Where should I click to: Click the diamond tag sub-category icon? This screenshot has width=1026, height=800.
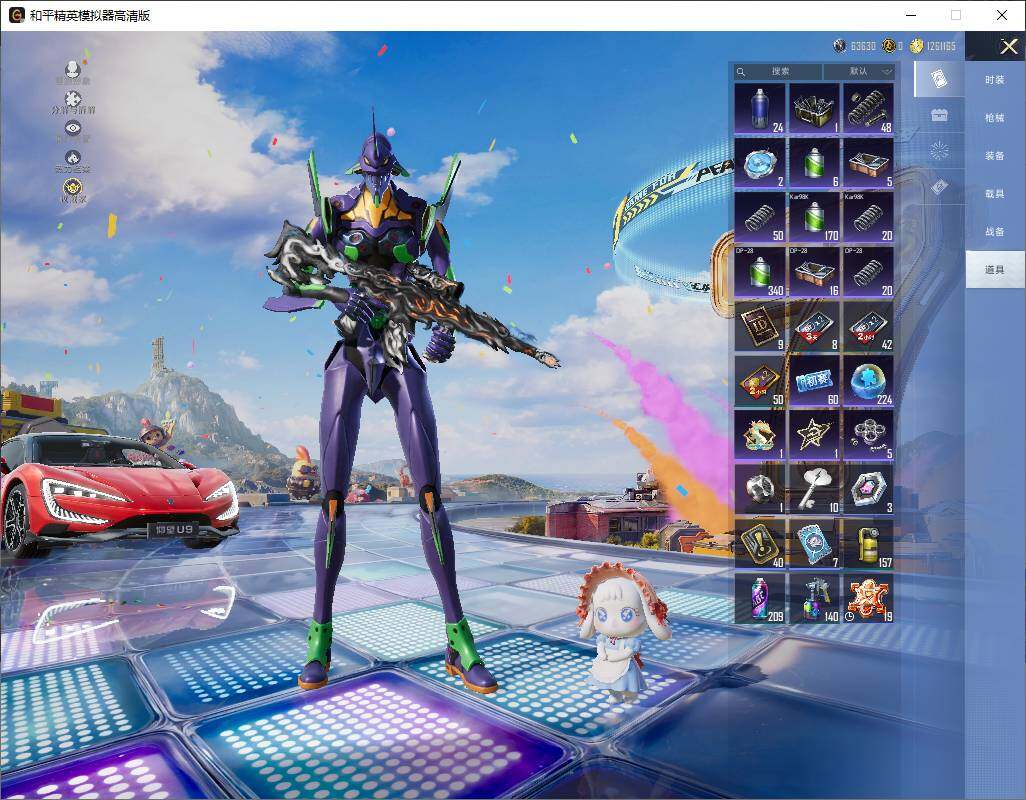coord(938,184)
